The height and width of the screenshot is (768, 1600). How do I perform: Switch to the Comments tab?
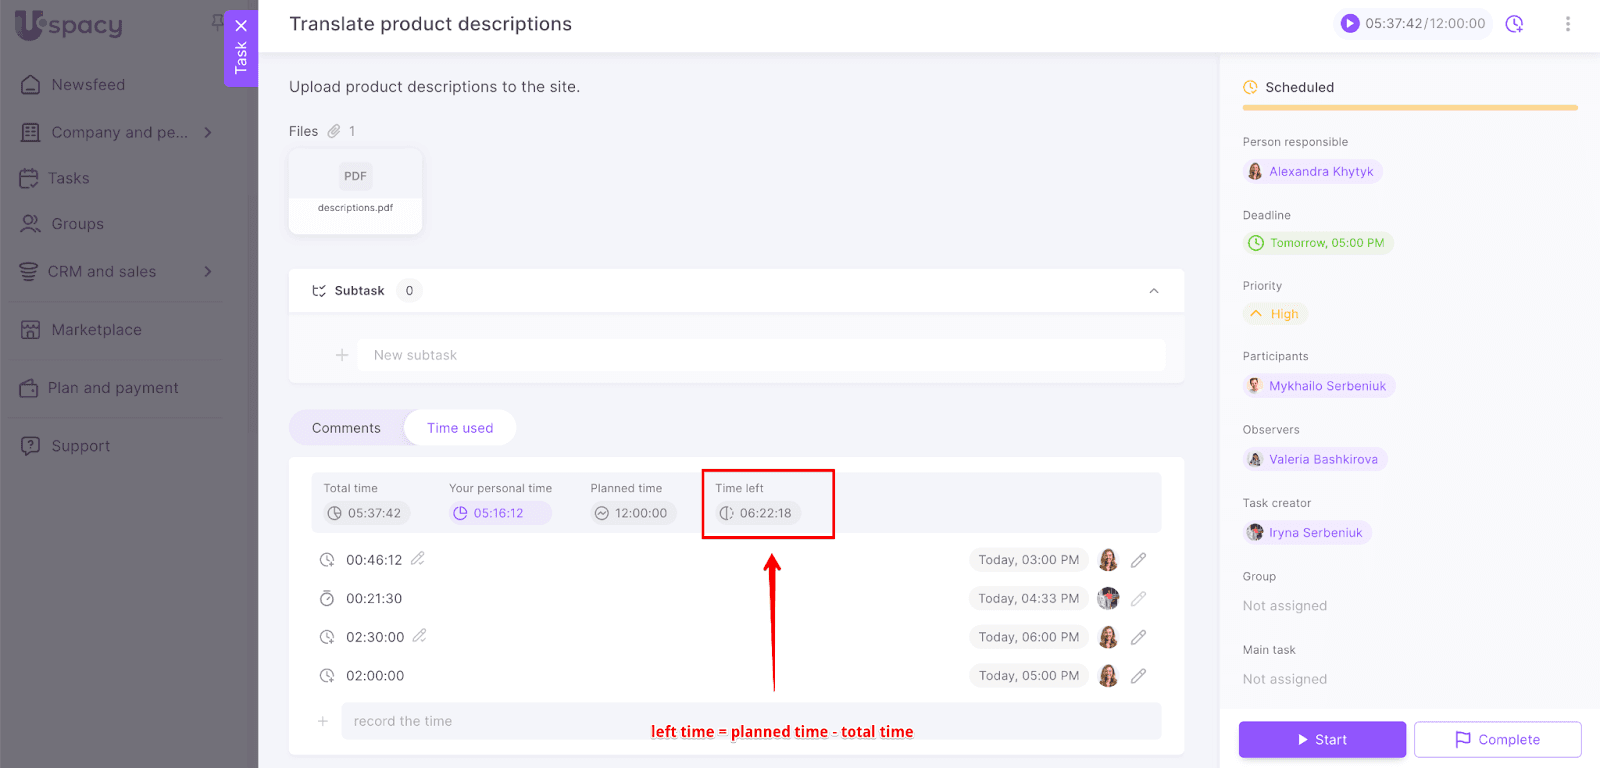coord(346,428)
